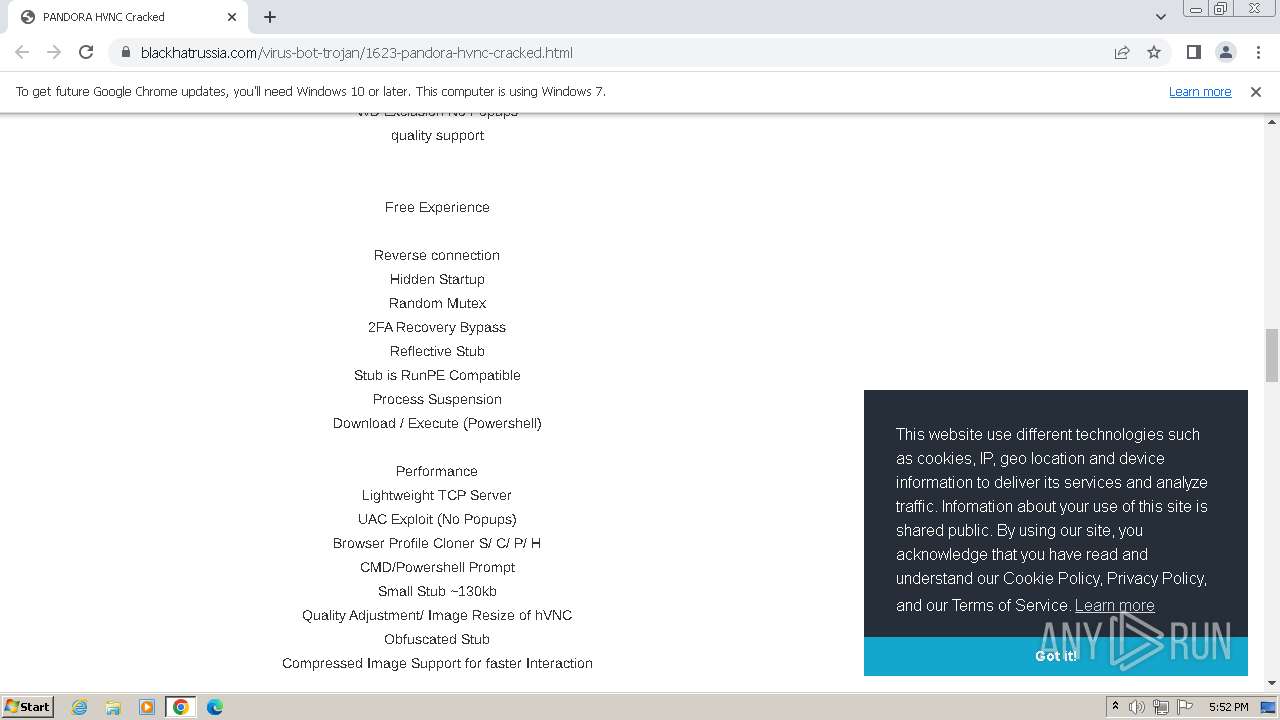Select text 'Reflective Stub'

click(x=437, y=351)
